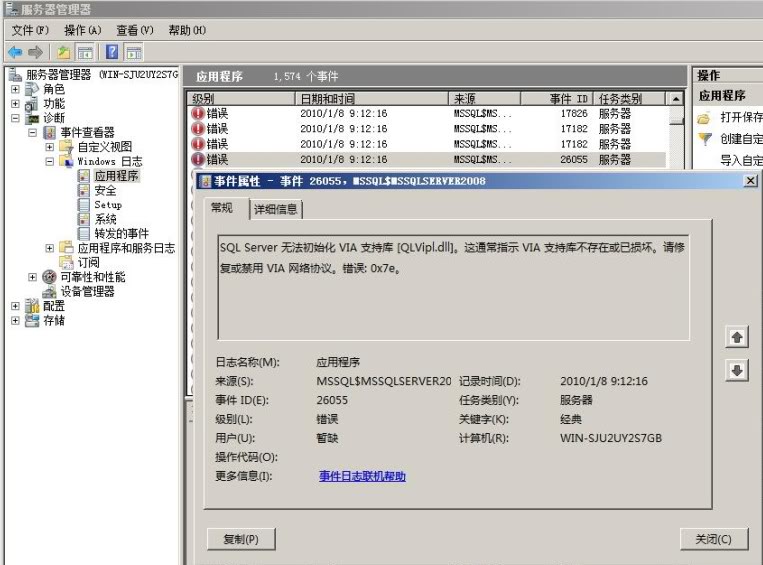Sort by the 日期和时间 column header
The image size is (763, 565).
pos(372,99)
